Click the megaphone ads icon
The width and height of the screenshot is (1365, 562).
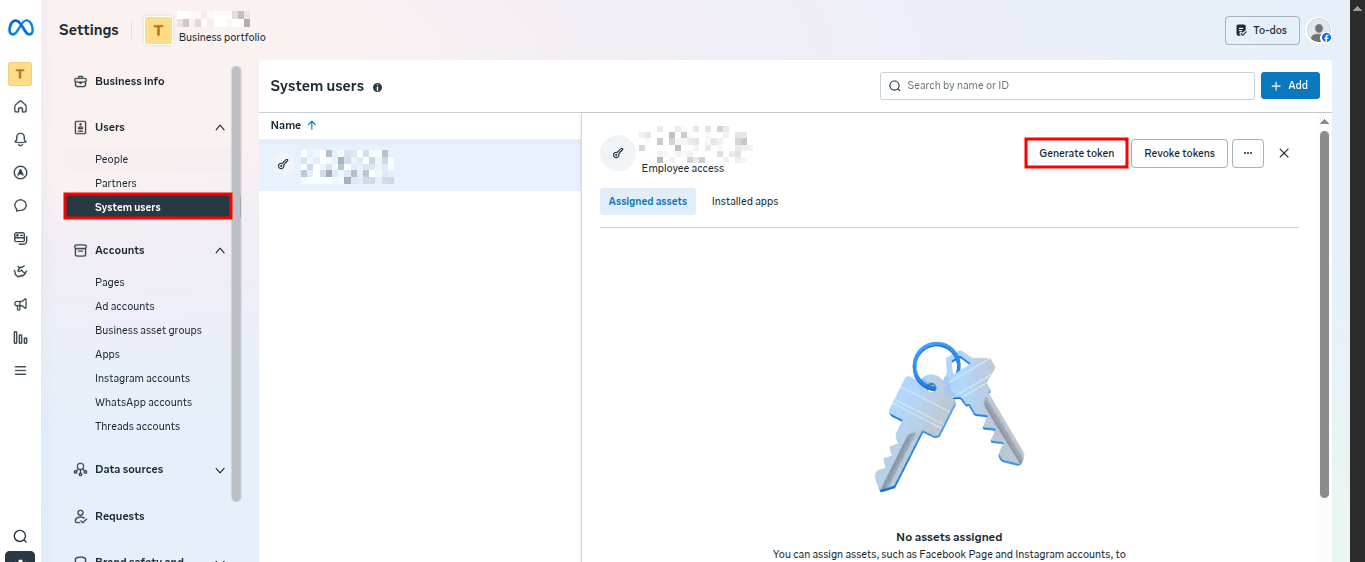click(20, 304)
